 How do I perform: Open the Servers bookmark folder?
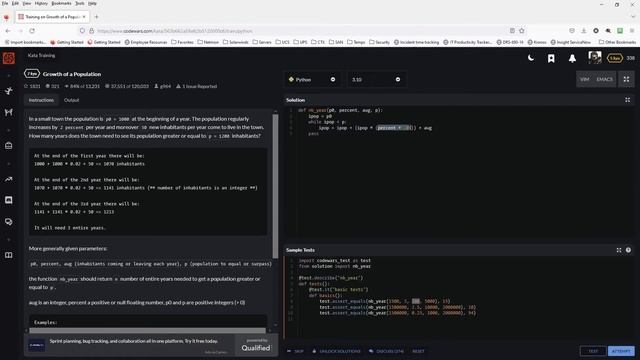coord(262,42)
